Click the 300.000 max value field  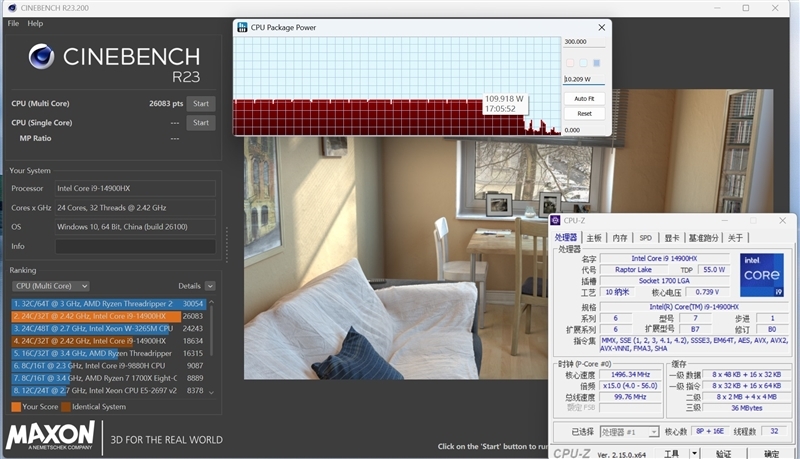pos(584,42)
